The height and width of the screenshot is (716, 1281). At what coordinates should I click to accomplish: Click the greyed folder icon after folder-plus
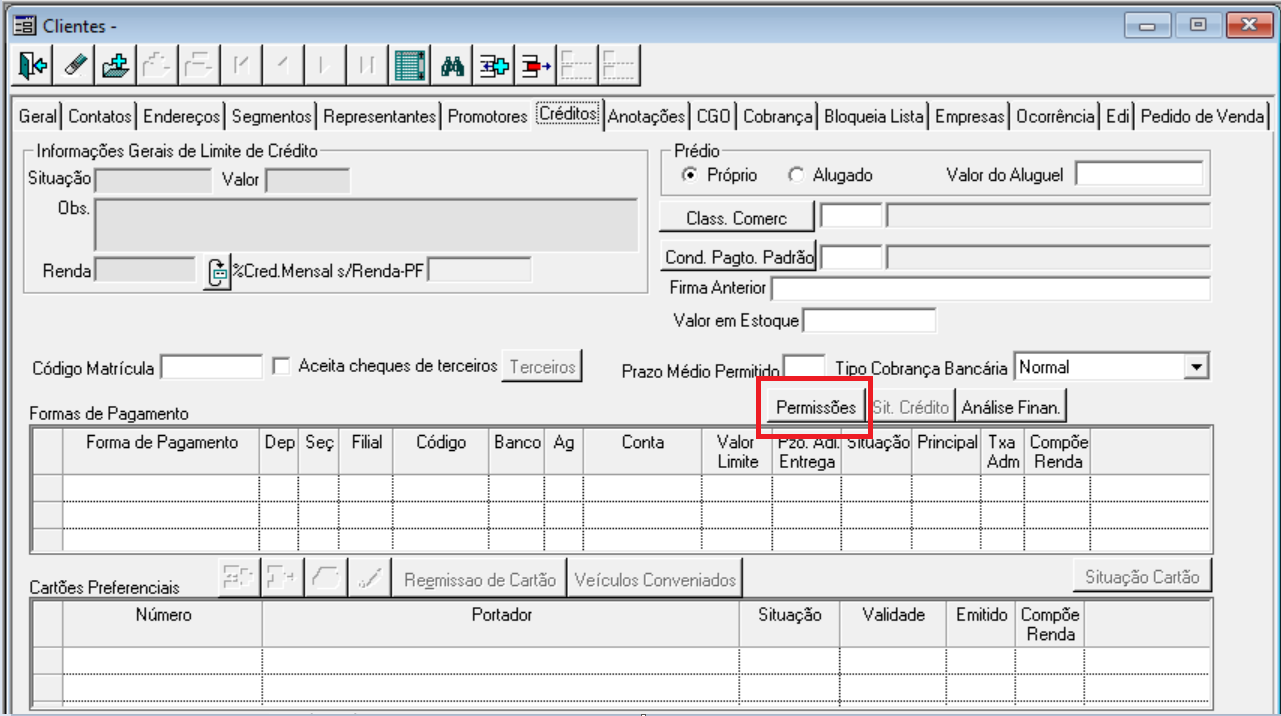(x=156, y=66)
